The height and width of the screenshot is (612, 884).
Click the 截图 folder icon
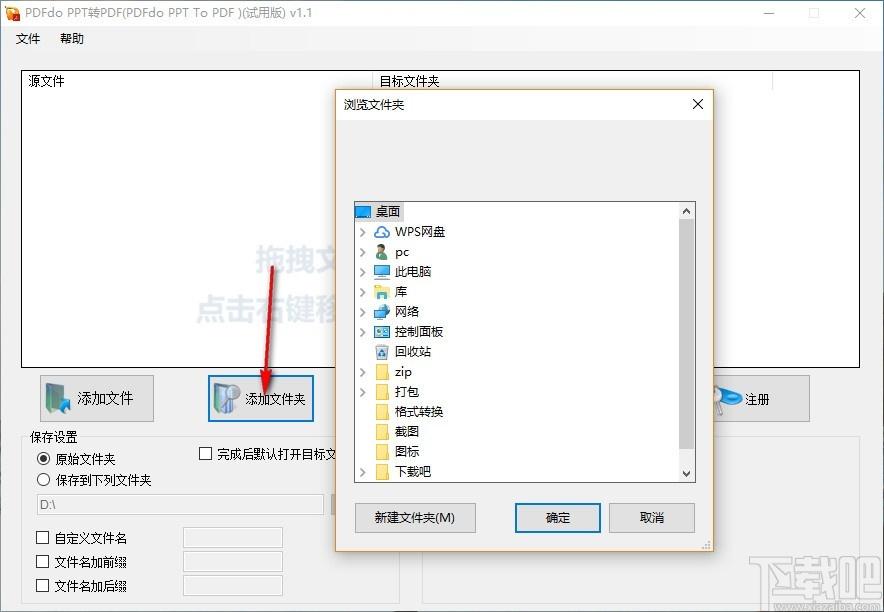pos(382,432)
